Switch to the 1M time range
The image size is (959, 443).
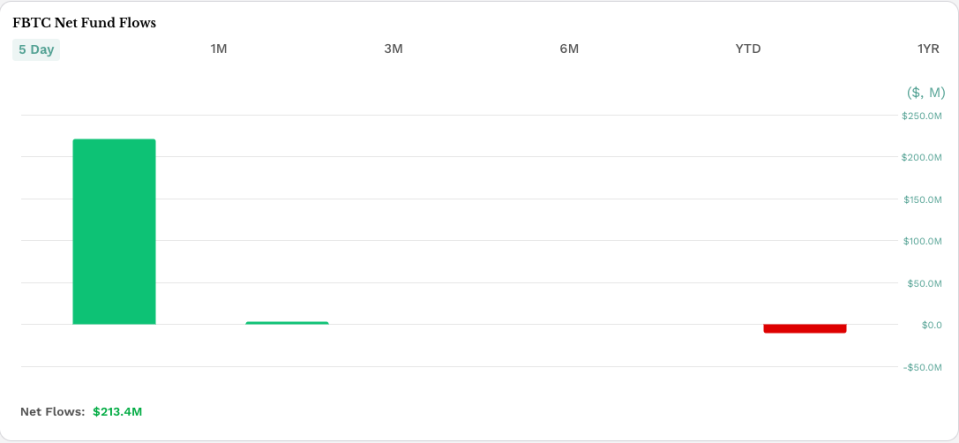pos(219,50)
